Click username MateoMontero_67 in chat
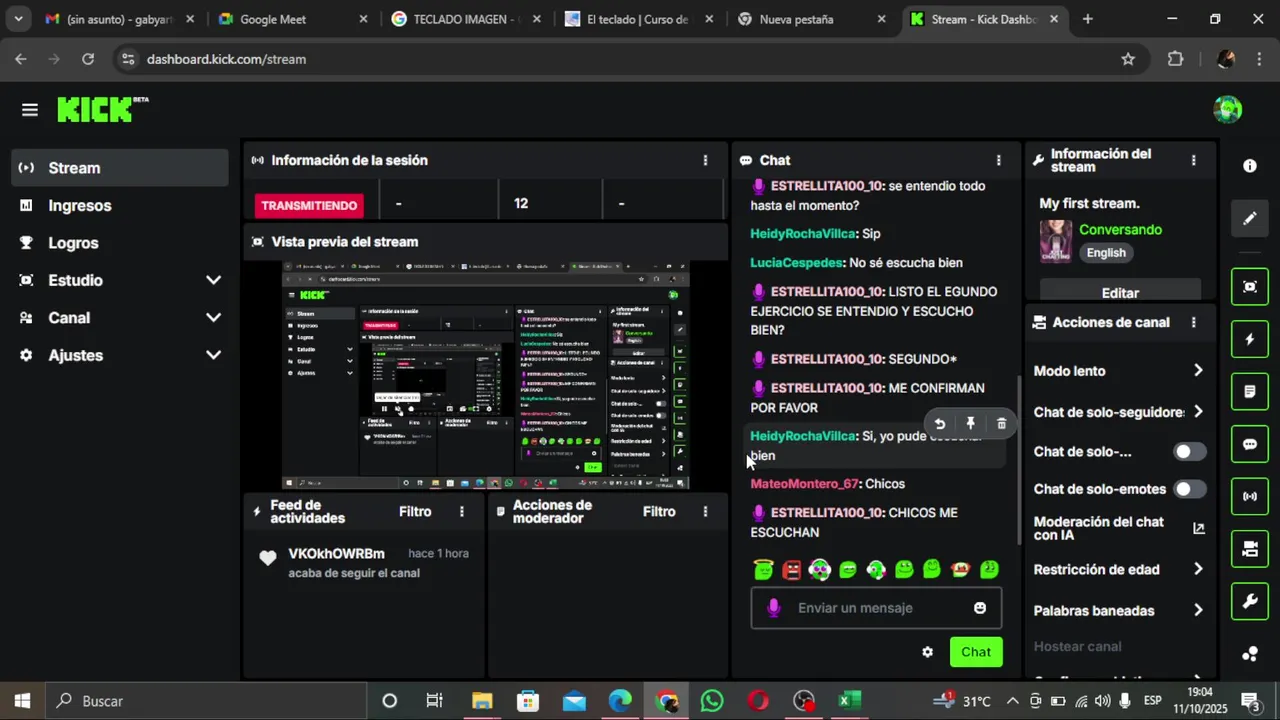The width and height of the screenshot is (1280, 720). coord(805,484)
